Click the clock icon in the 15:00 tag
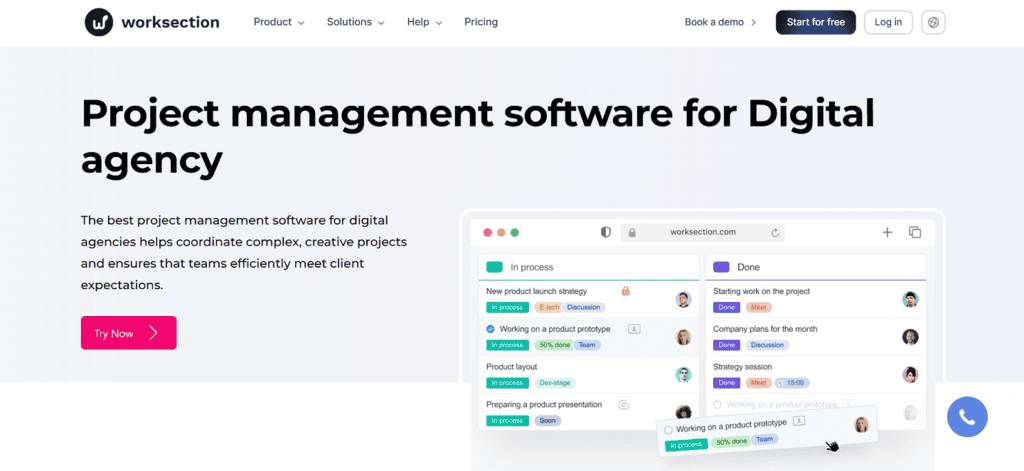1024x471 pixels. (779, 383)
